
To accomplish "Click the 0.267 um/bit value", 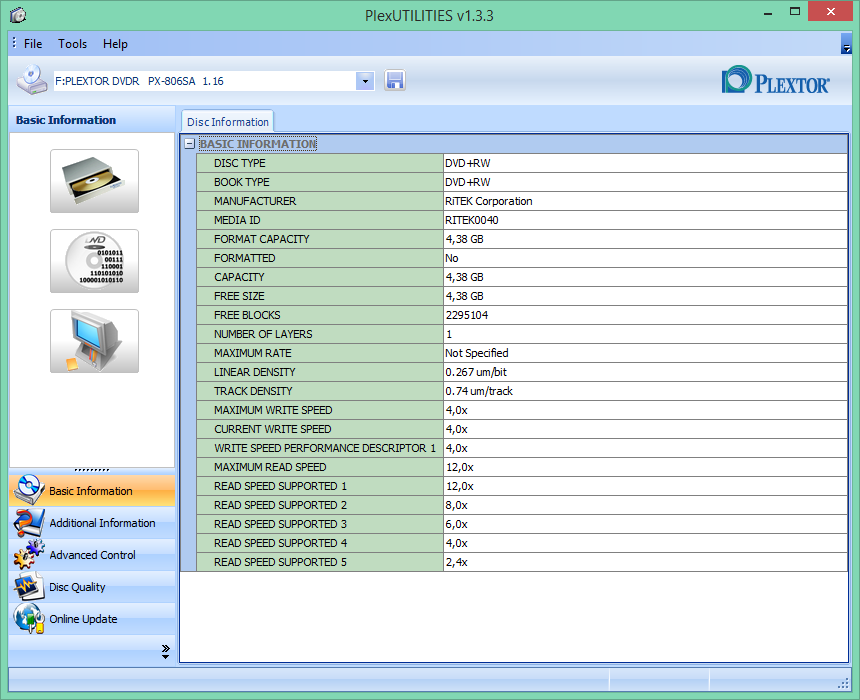I will (476, 372).
